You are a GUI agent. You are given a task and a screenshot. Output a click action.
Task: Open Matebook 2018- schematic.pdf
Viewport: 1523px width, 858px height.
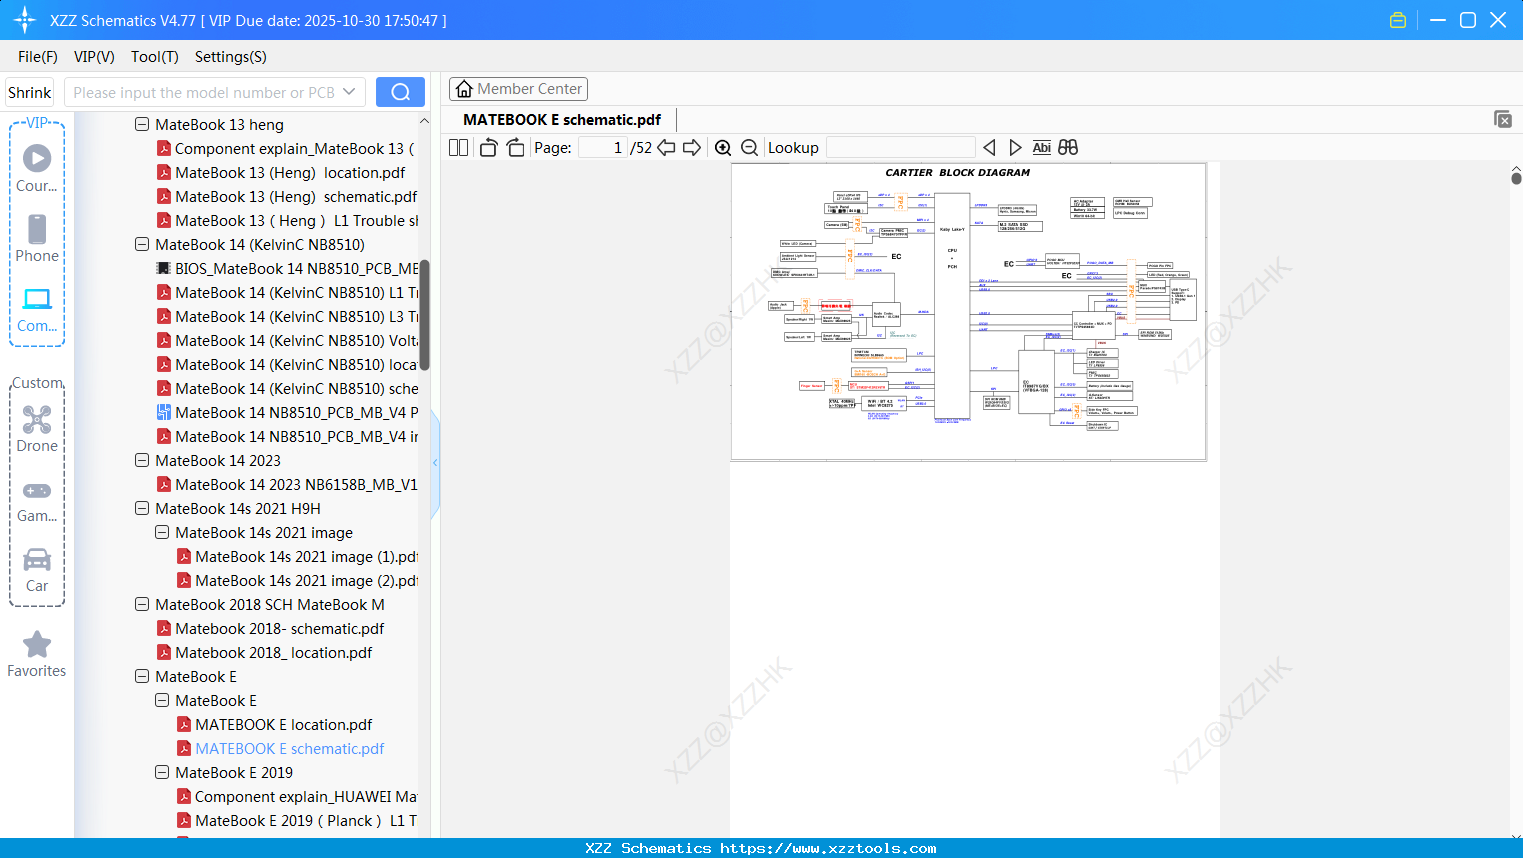270,628
